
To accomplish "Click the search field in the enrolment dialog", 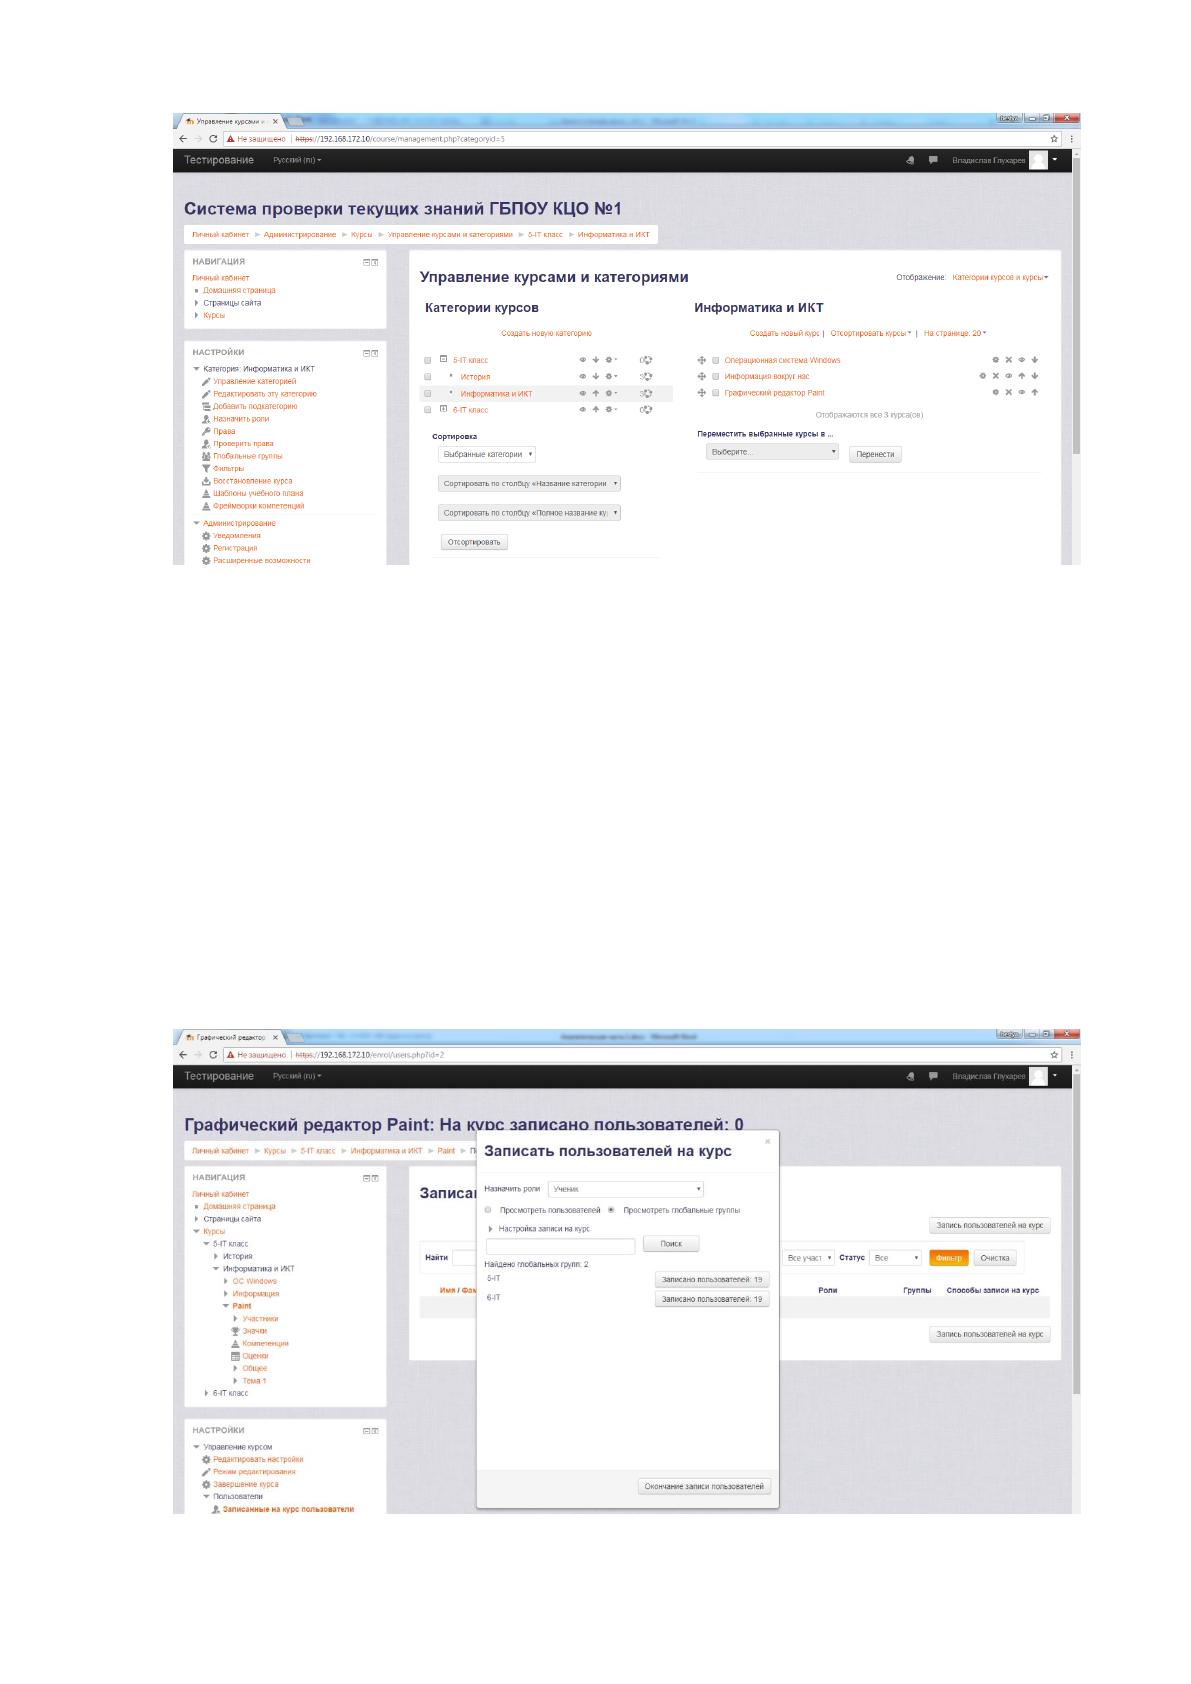I will tap(561, 1246).
